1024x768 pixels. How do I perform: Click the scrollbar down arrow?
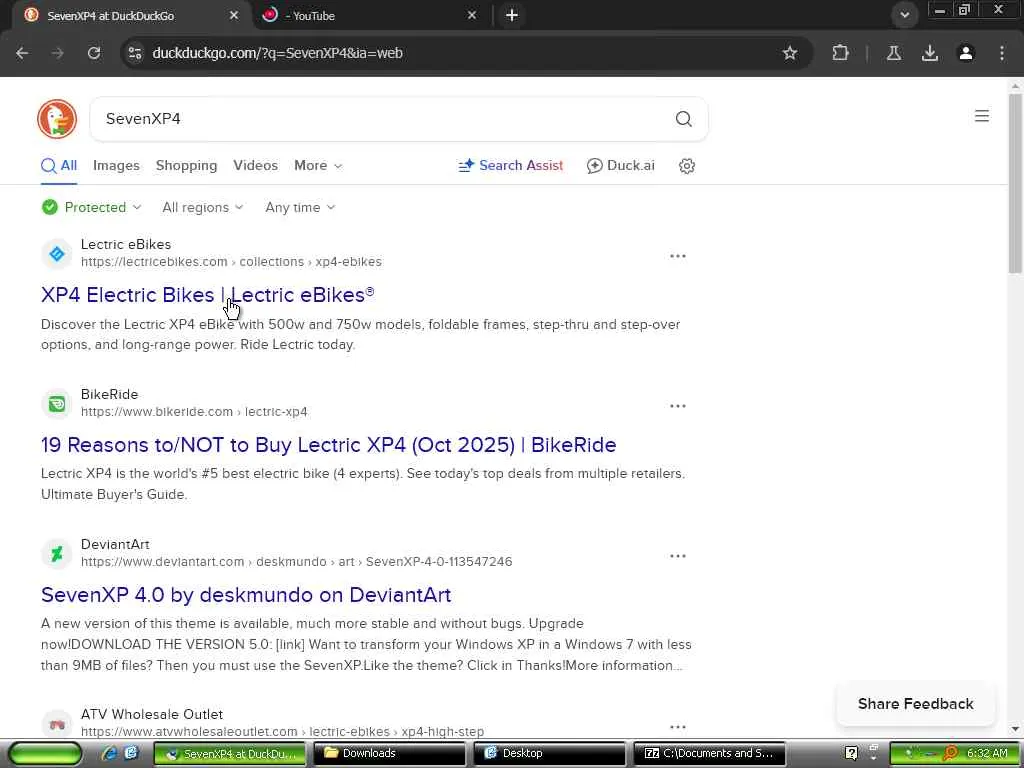tap(1015, 729)
